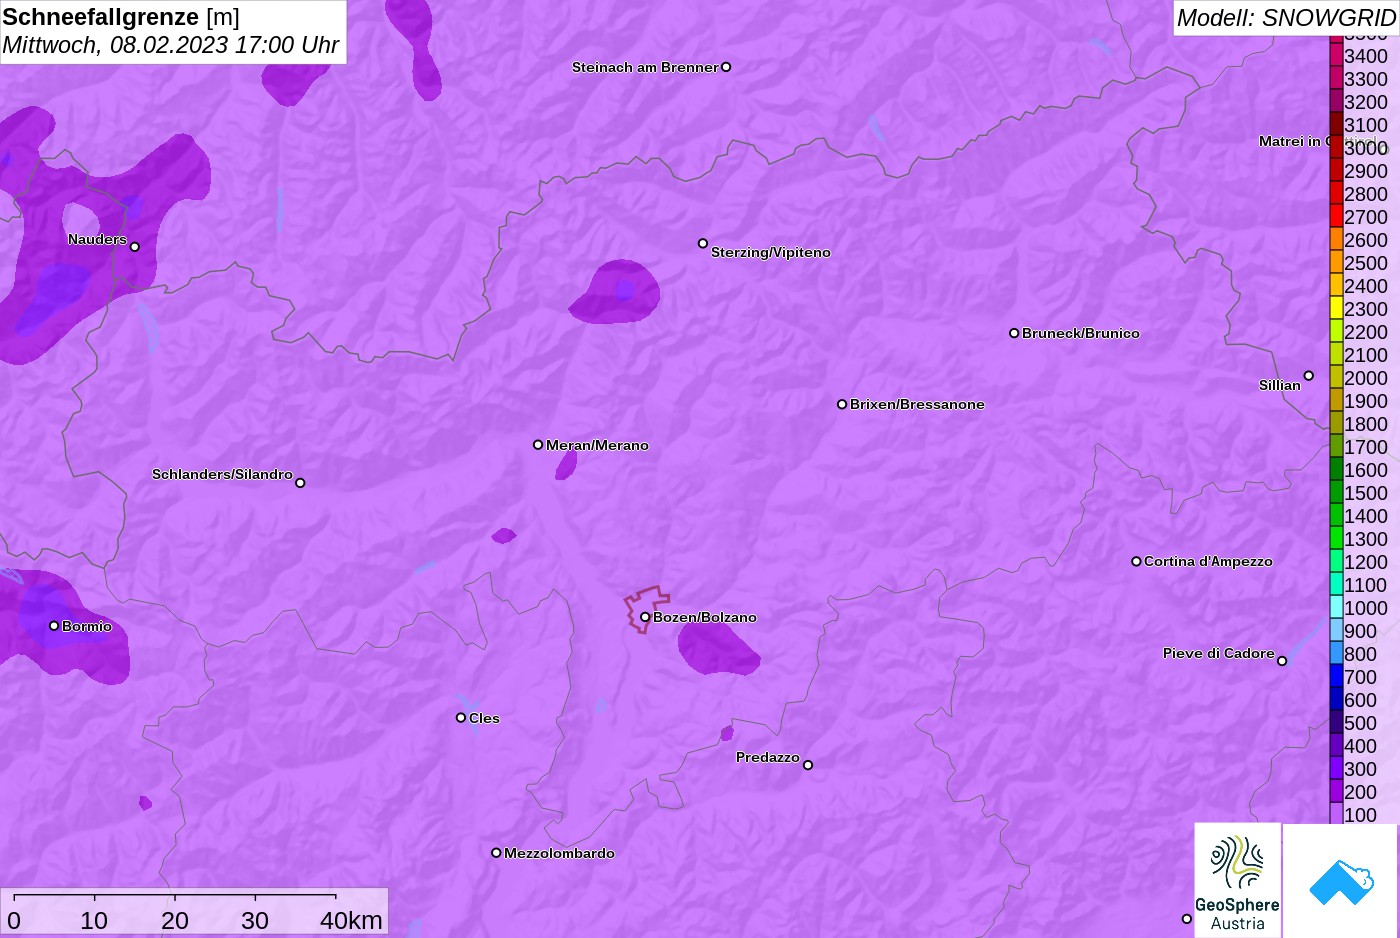Screen dimensions: 1400x938
Task: Pick the red 2700 legend color
Action: pos(1336,216)
